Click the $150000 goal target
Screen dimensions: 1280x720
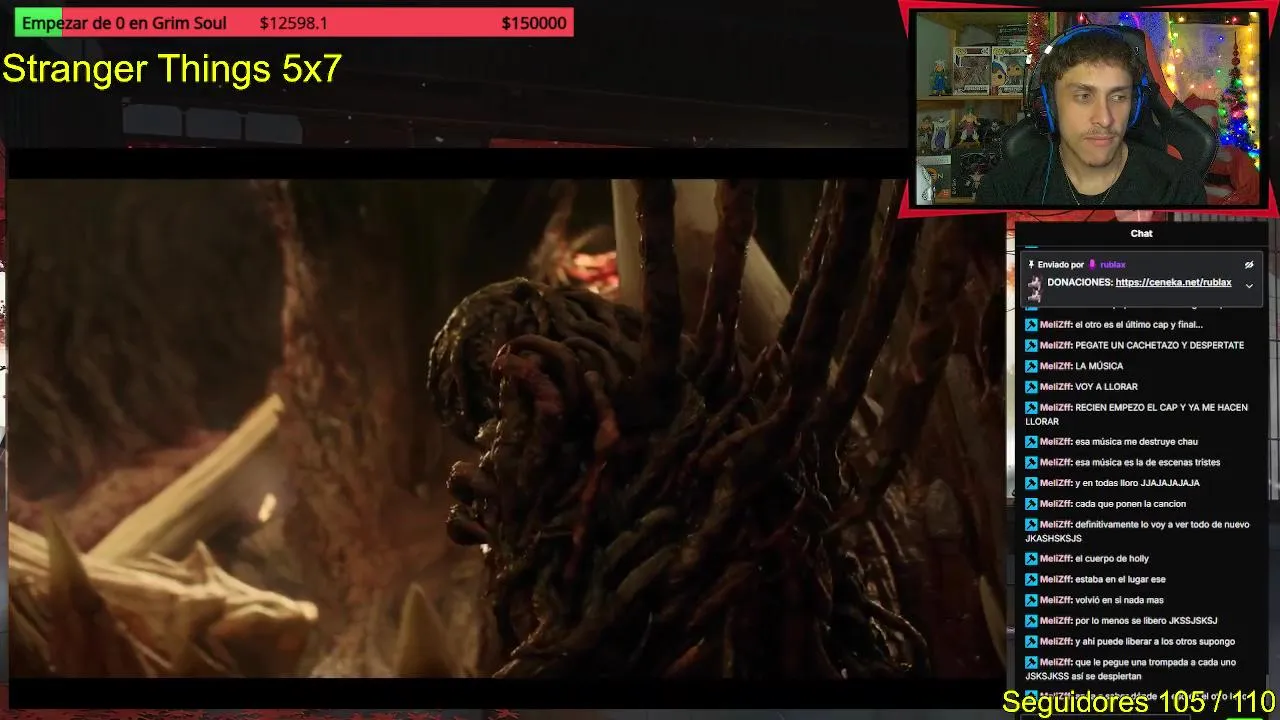pos(534,23)
